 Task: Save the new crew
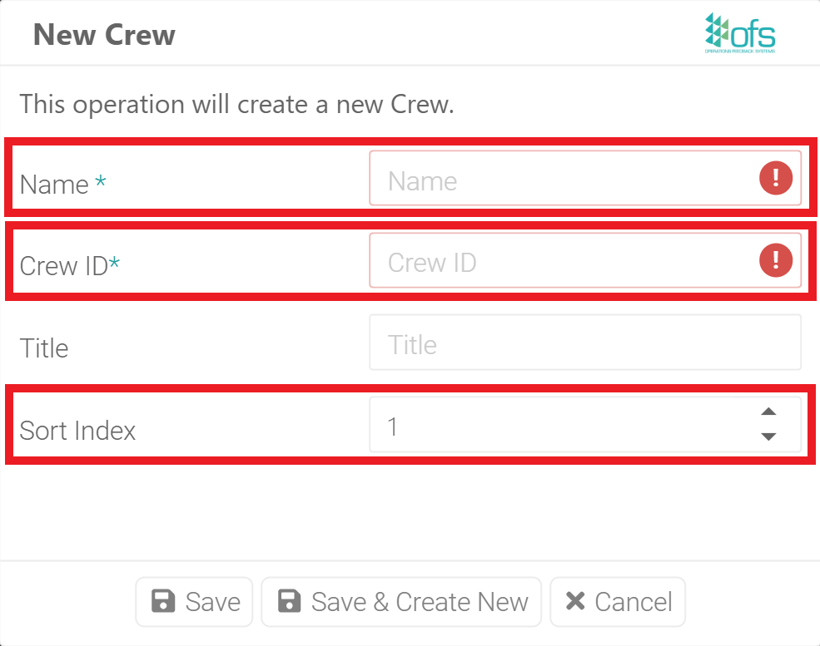[194, 601]
